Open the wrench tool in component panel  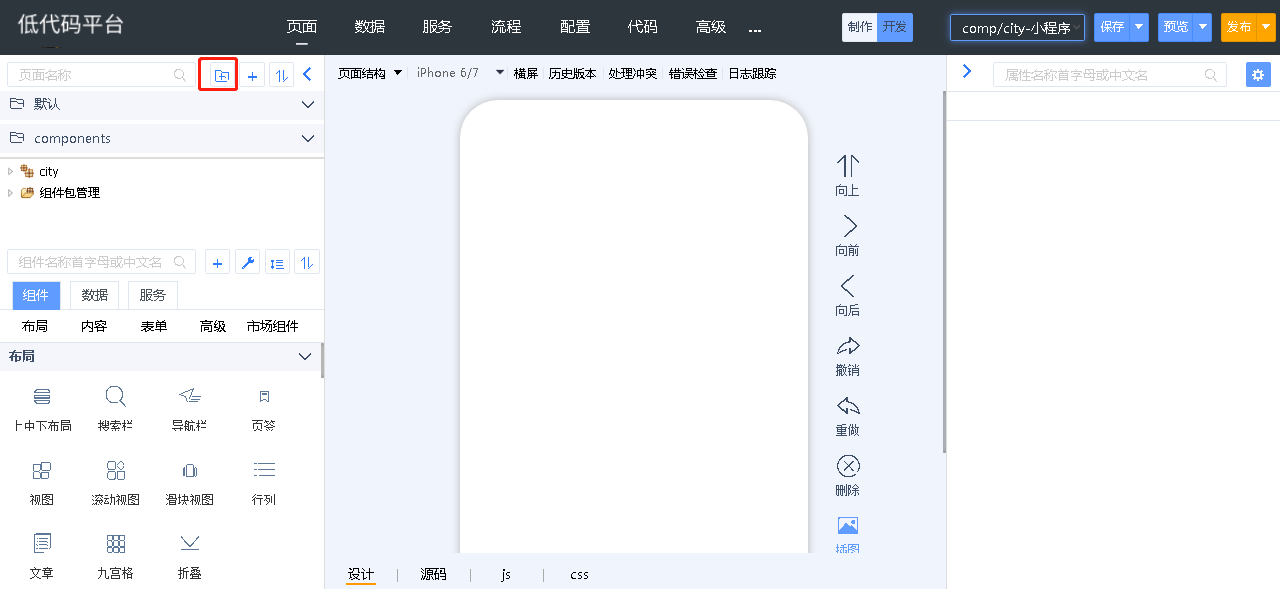[x=249, y=262]
